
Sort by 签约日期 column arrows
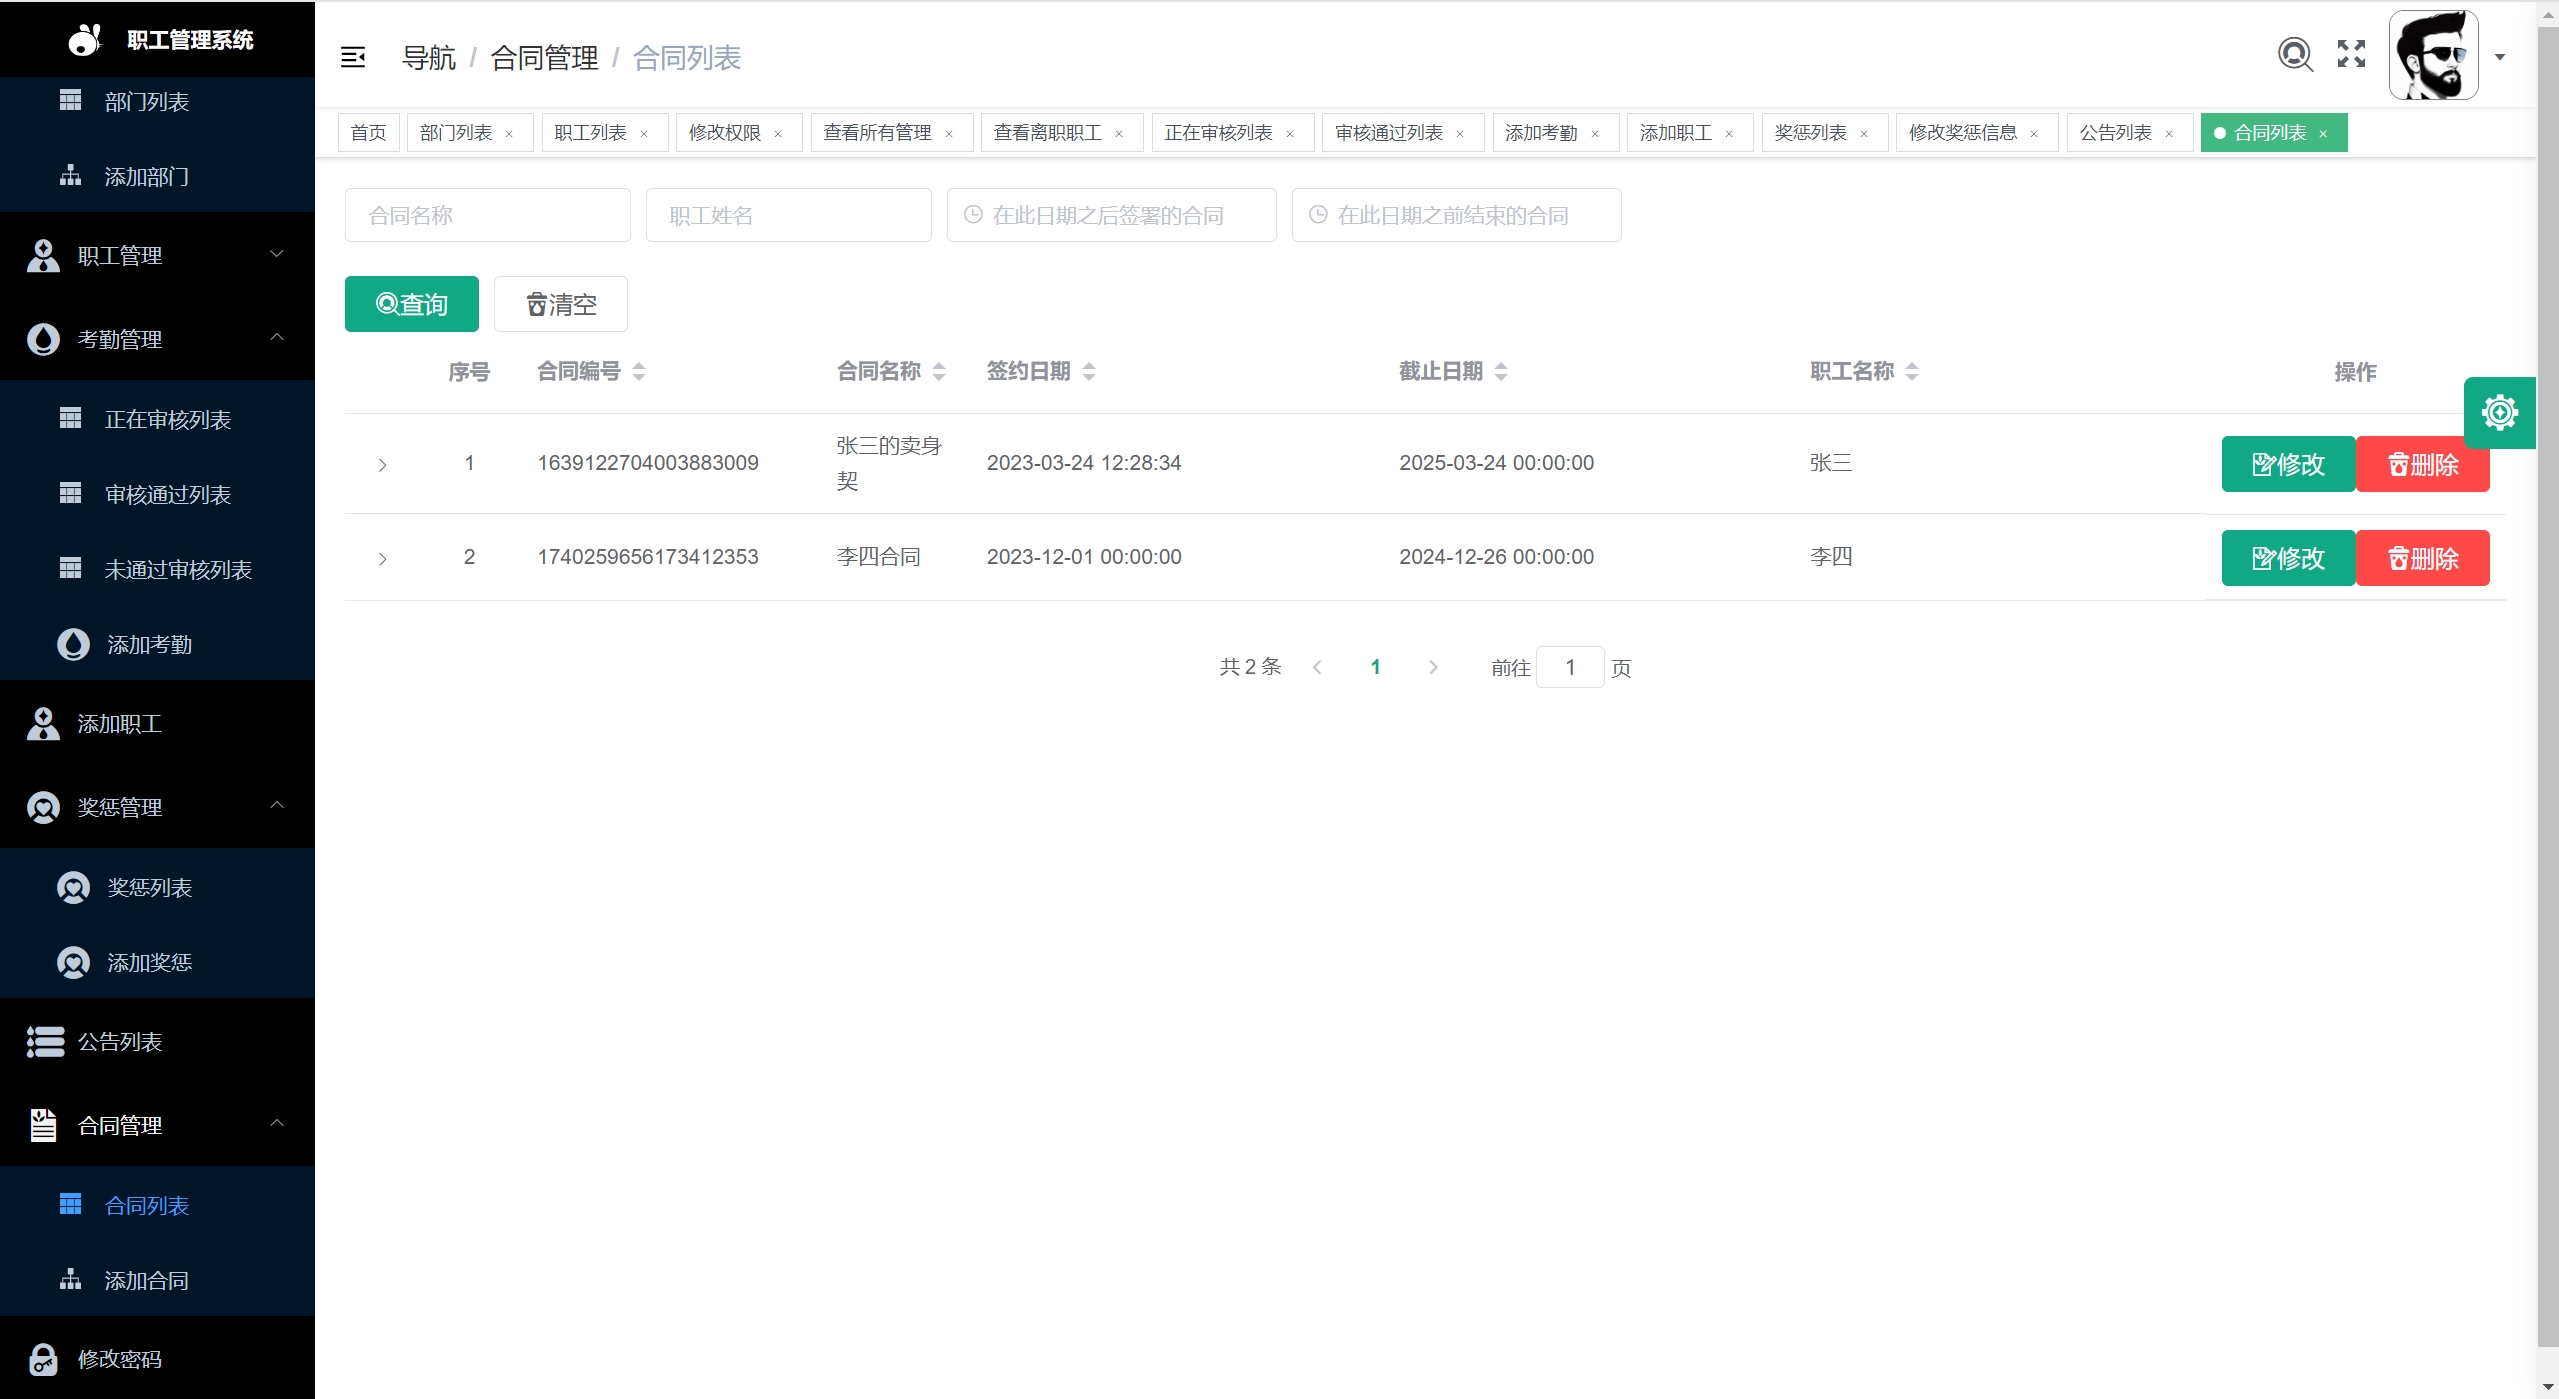coord(1089,372)
